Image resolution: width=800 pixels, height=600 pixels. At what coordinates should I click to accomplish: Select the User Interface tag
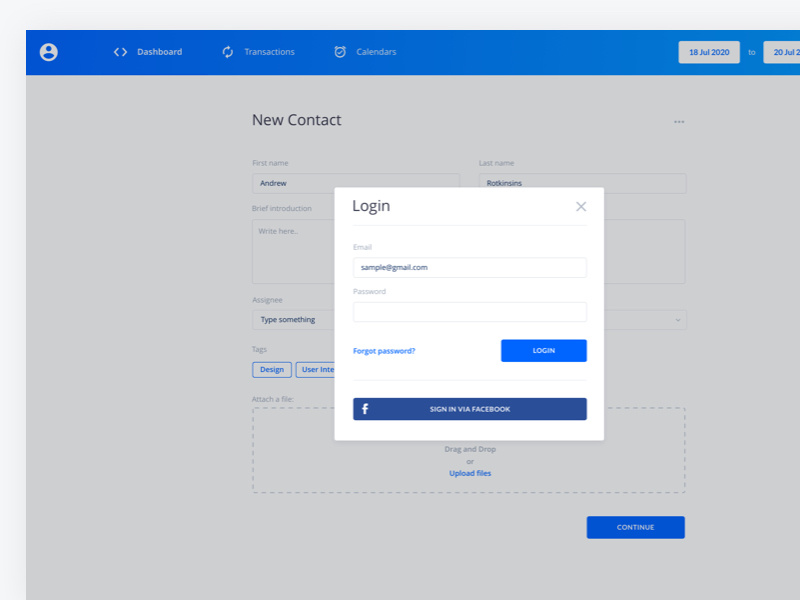(319, 369)
